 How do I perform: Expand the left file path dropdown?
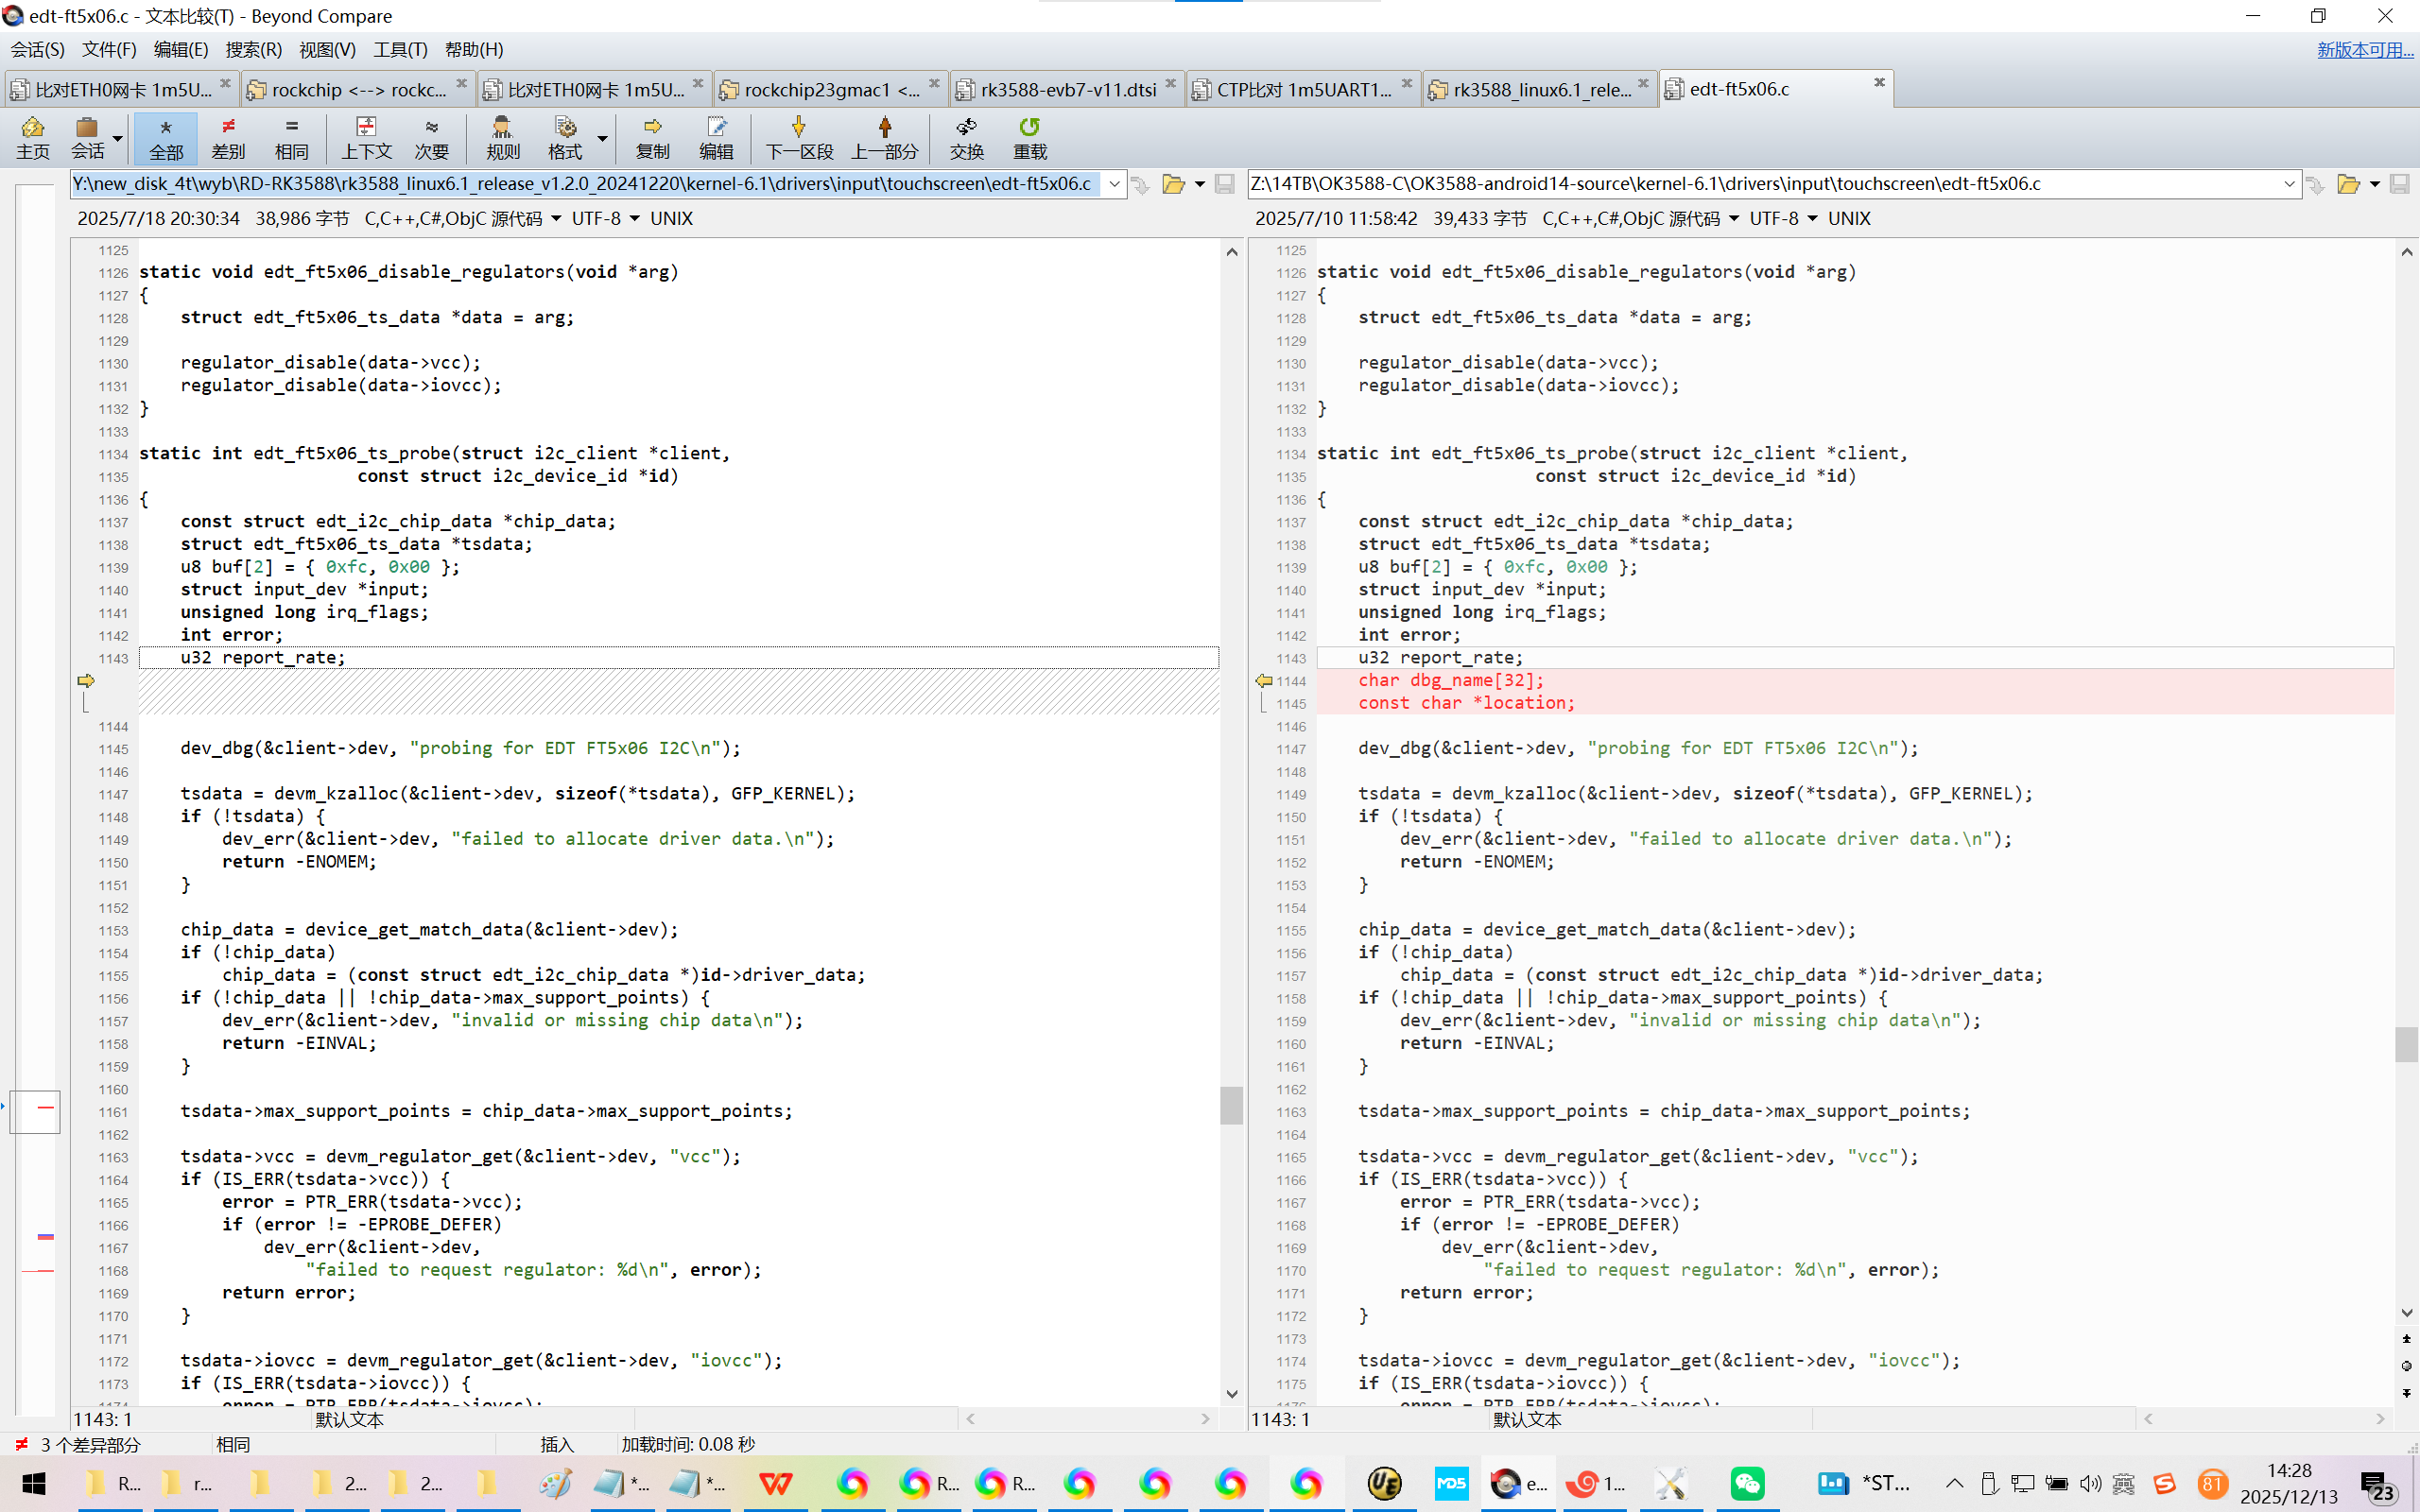(x=1114, y=184)
